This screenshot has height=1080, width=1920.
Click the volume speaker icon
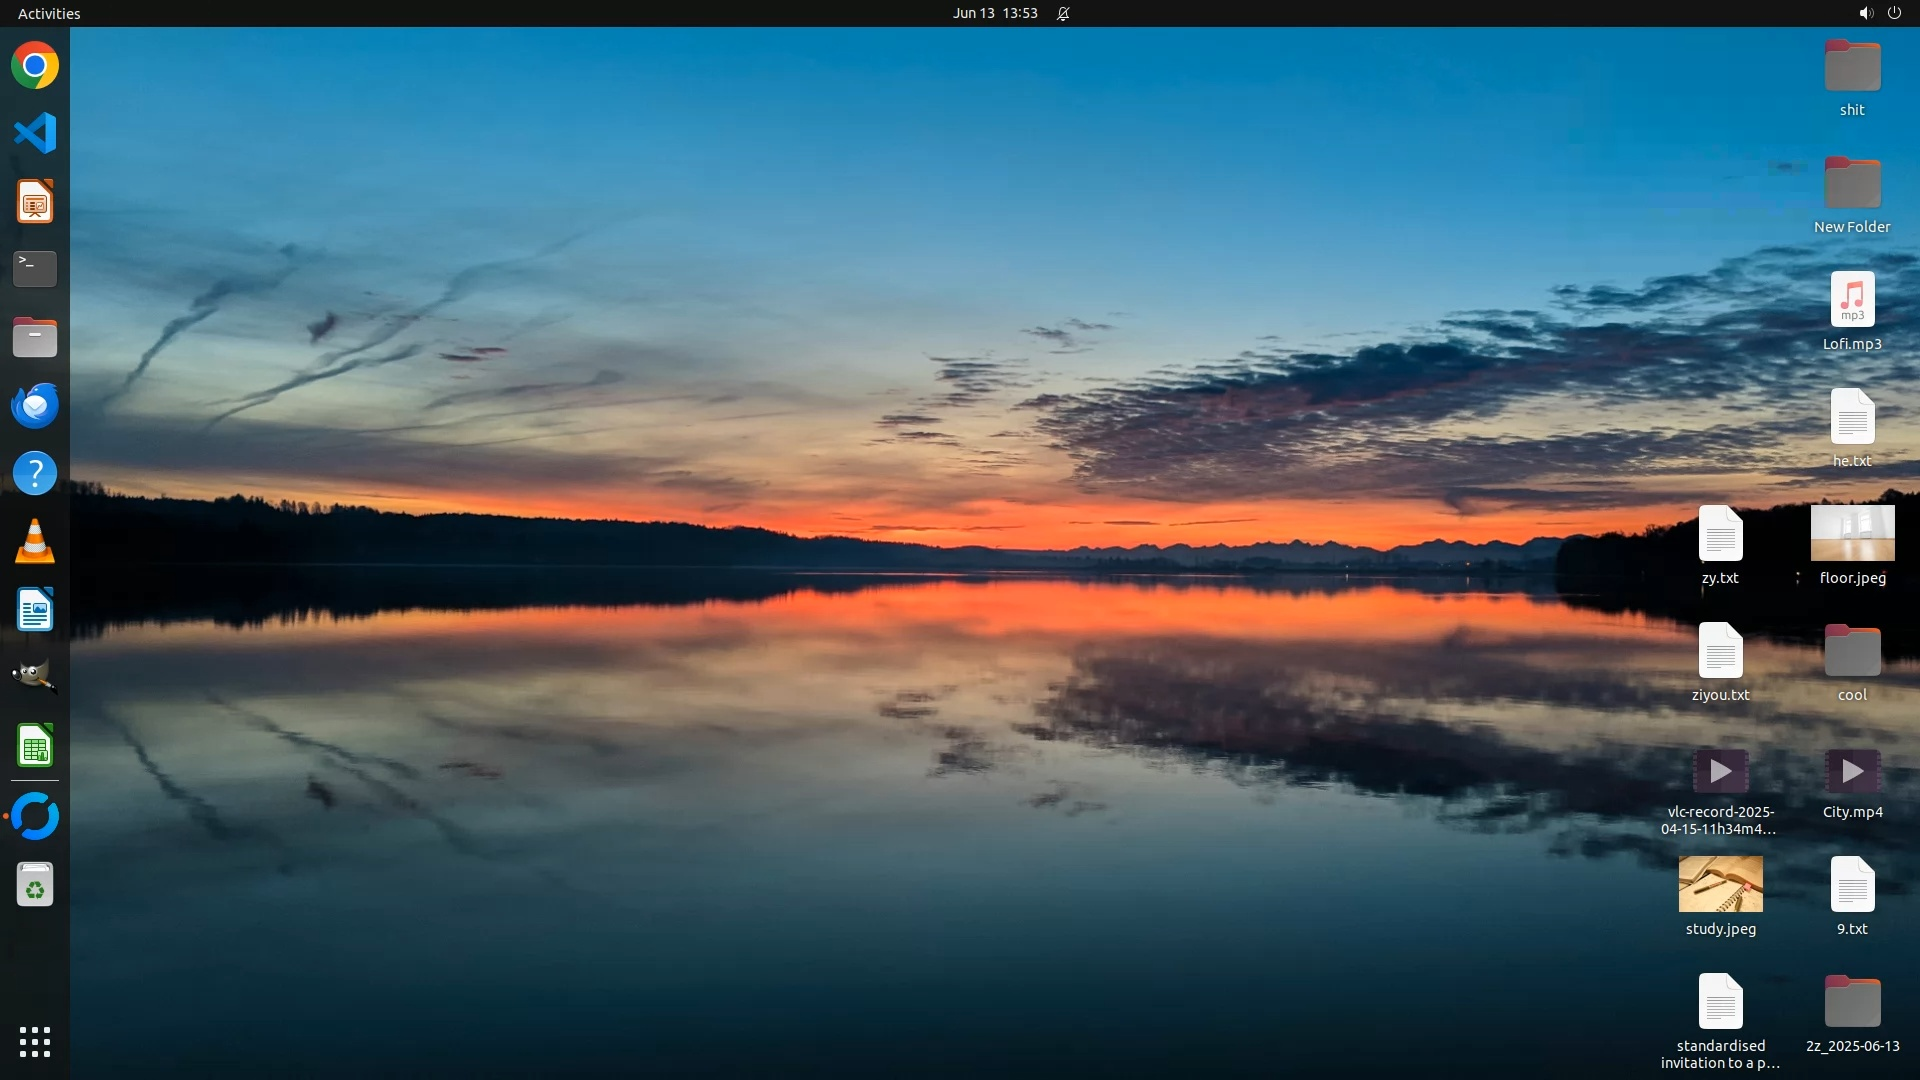click(x=1865, y=13)
